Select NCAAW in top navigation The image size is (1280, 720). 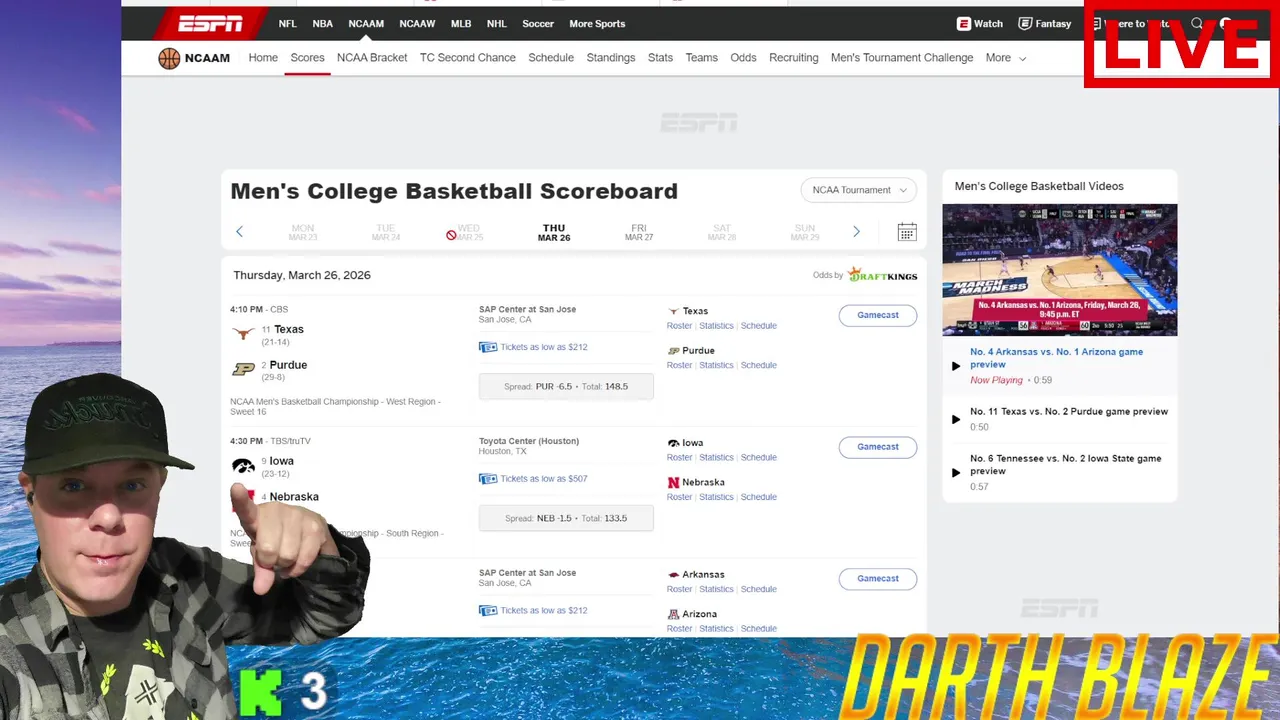[417, 24]
